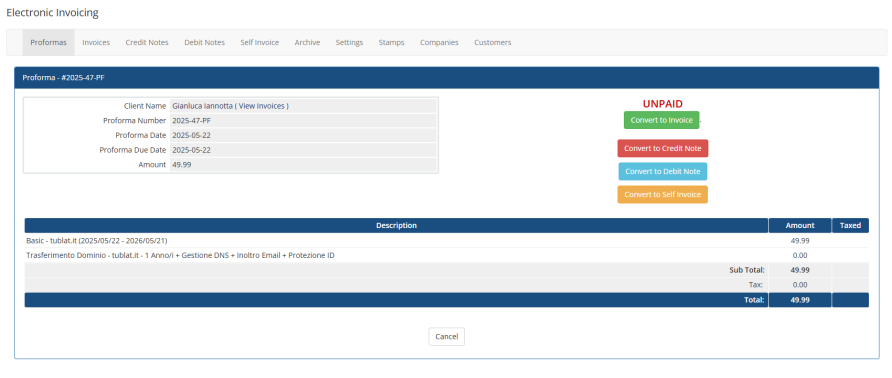892x378 pixels.
Task: Open the Customers tab
Action: click(493, 43)
